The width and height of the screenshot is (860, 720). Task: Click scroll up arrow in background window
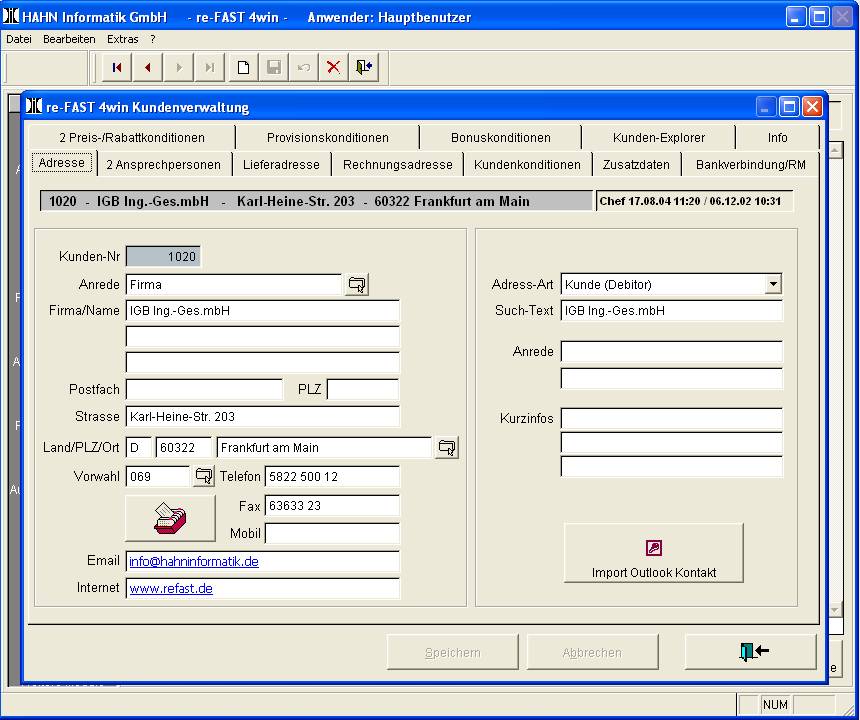click(835, 150)
